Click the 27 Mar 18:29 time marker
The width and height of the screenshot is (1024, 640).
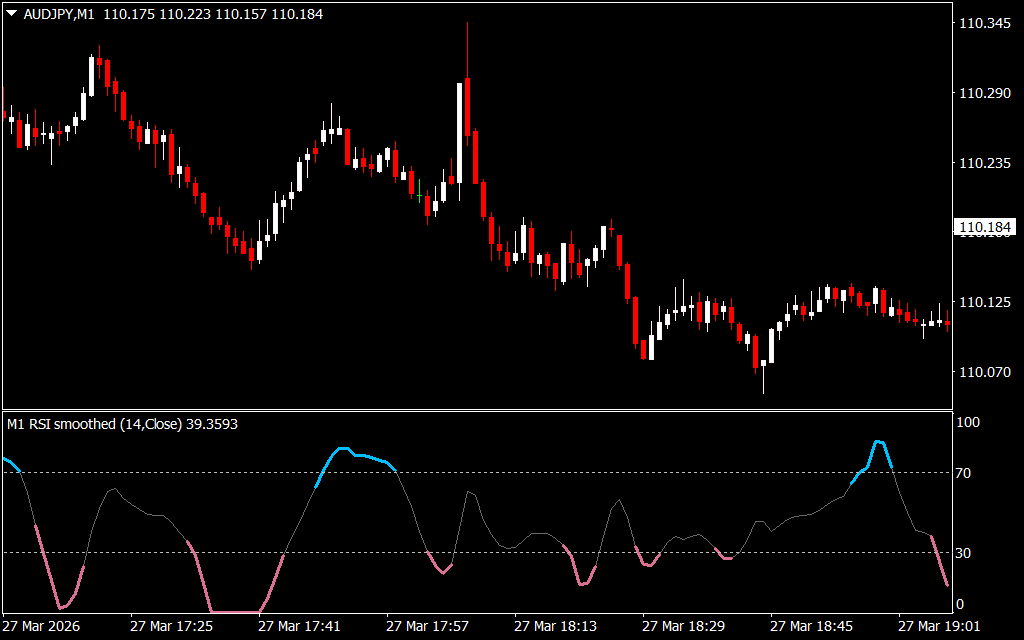click(683, 626)
